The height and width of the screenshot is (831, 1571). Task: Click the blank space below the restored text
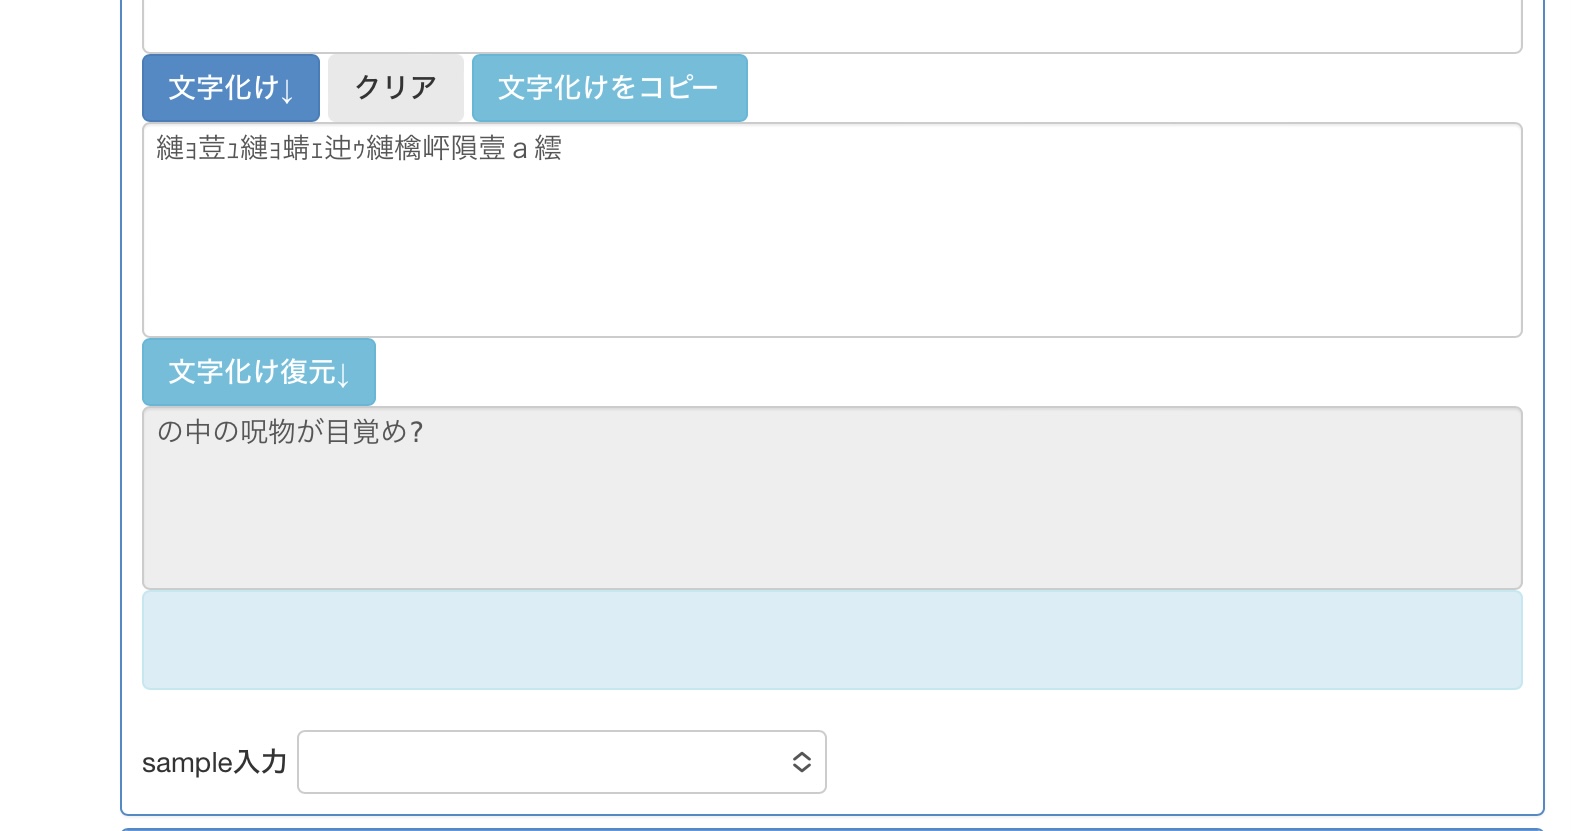(831, 530)
